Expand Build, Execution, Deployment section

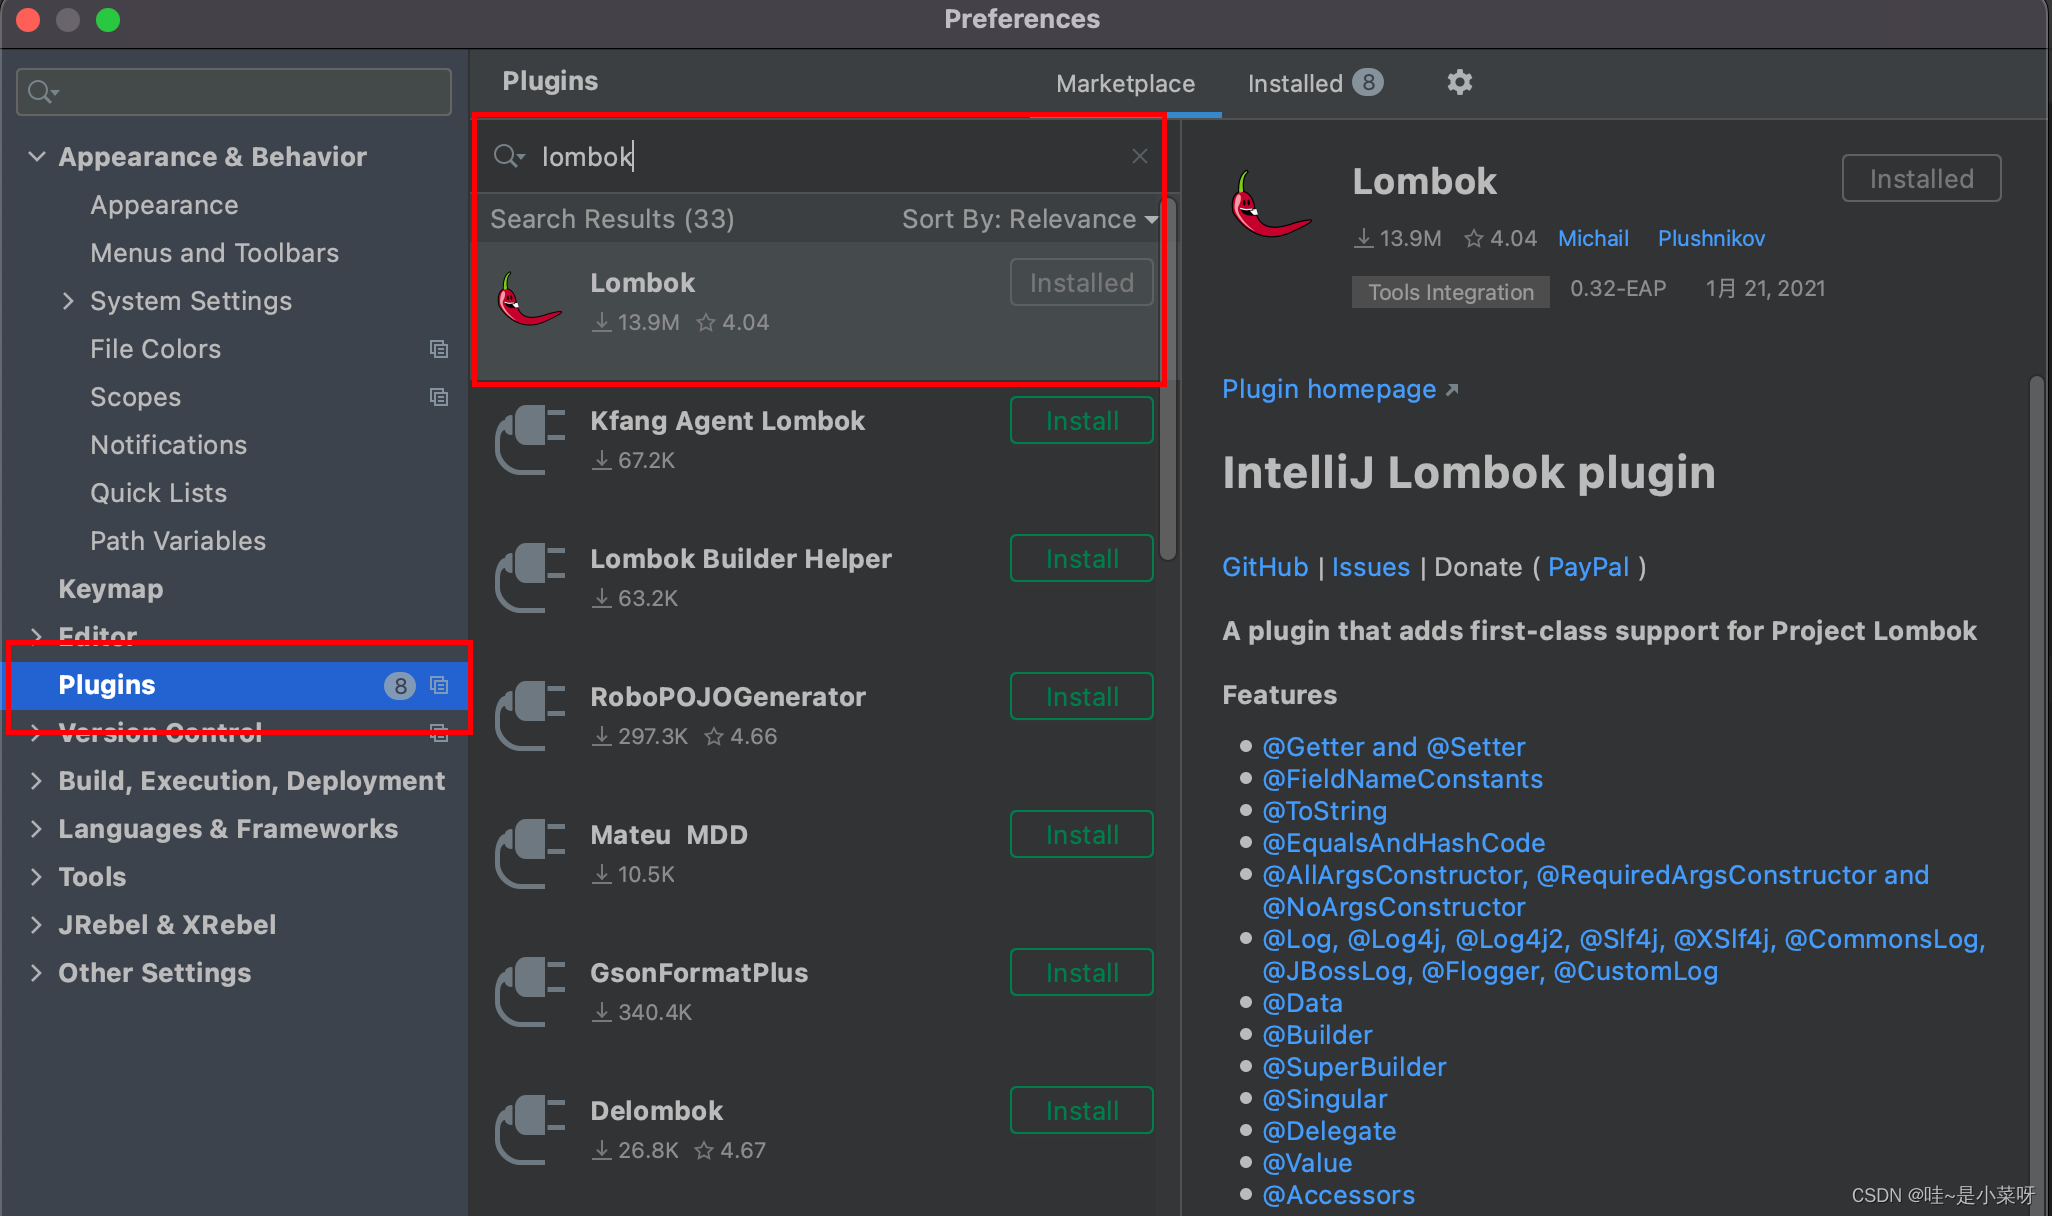tap(36, 781)
